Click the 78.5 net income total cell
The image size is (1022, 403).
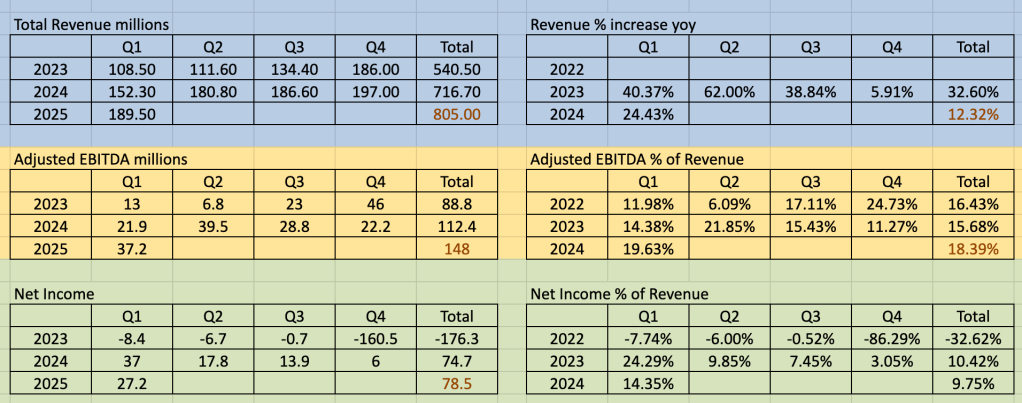tap(457, 384)
